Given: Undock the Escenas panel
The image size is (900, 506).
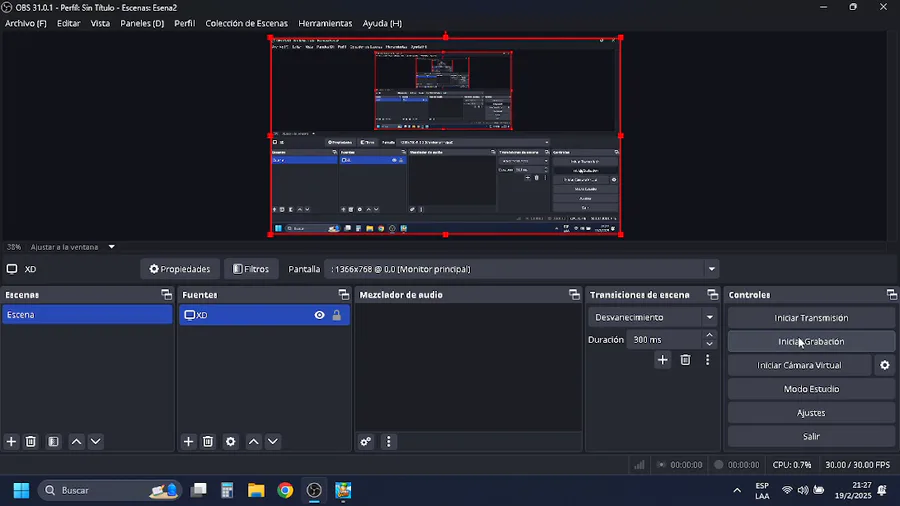Looking at the screenshot, I should coord(166,294).
